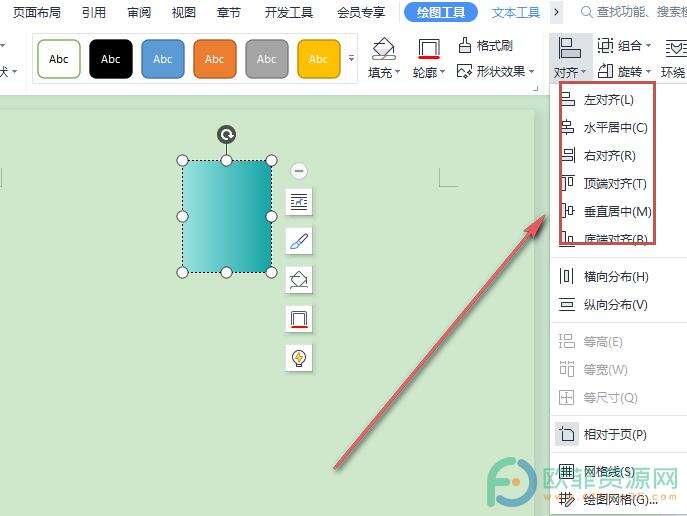Click the 格式刷 format painter
The image size is (687, 516).
point(485,45)
